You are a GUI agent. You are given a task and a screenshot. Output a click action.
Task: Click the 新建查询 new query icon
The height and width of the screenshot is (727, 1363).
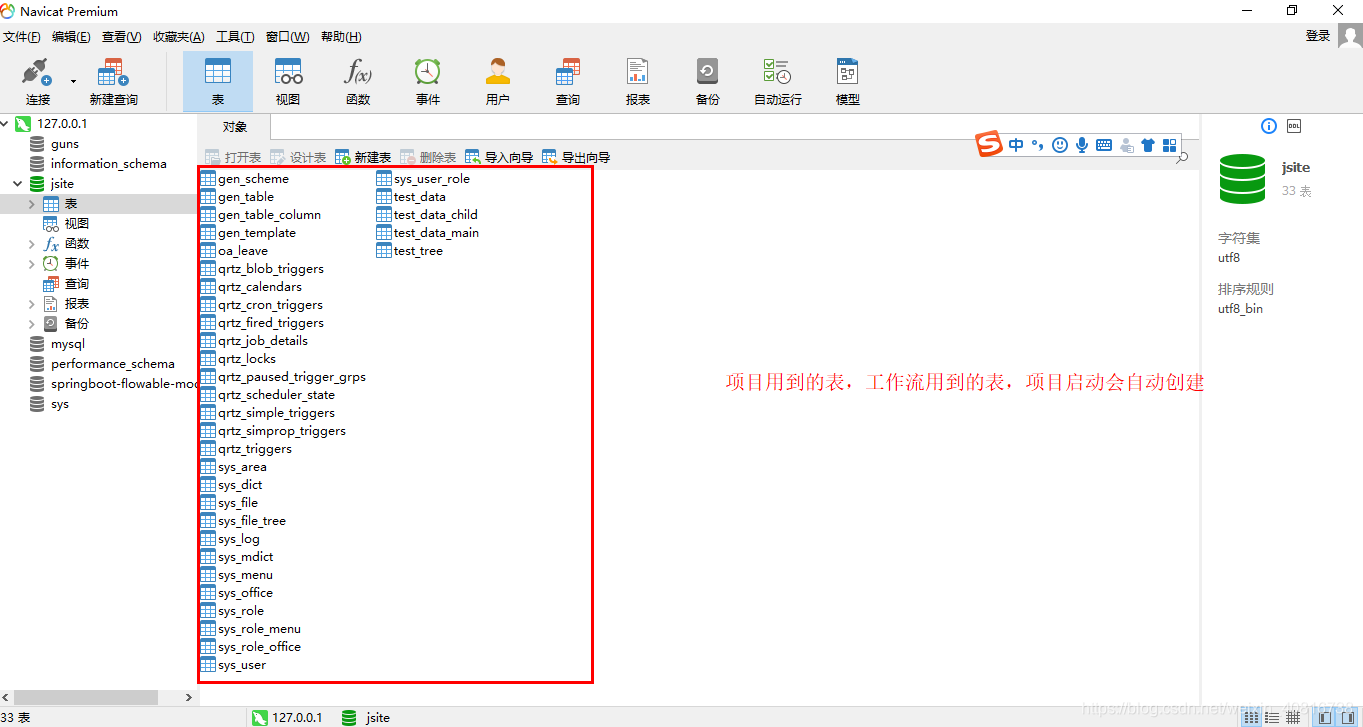click(x=113, y=81)
